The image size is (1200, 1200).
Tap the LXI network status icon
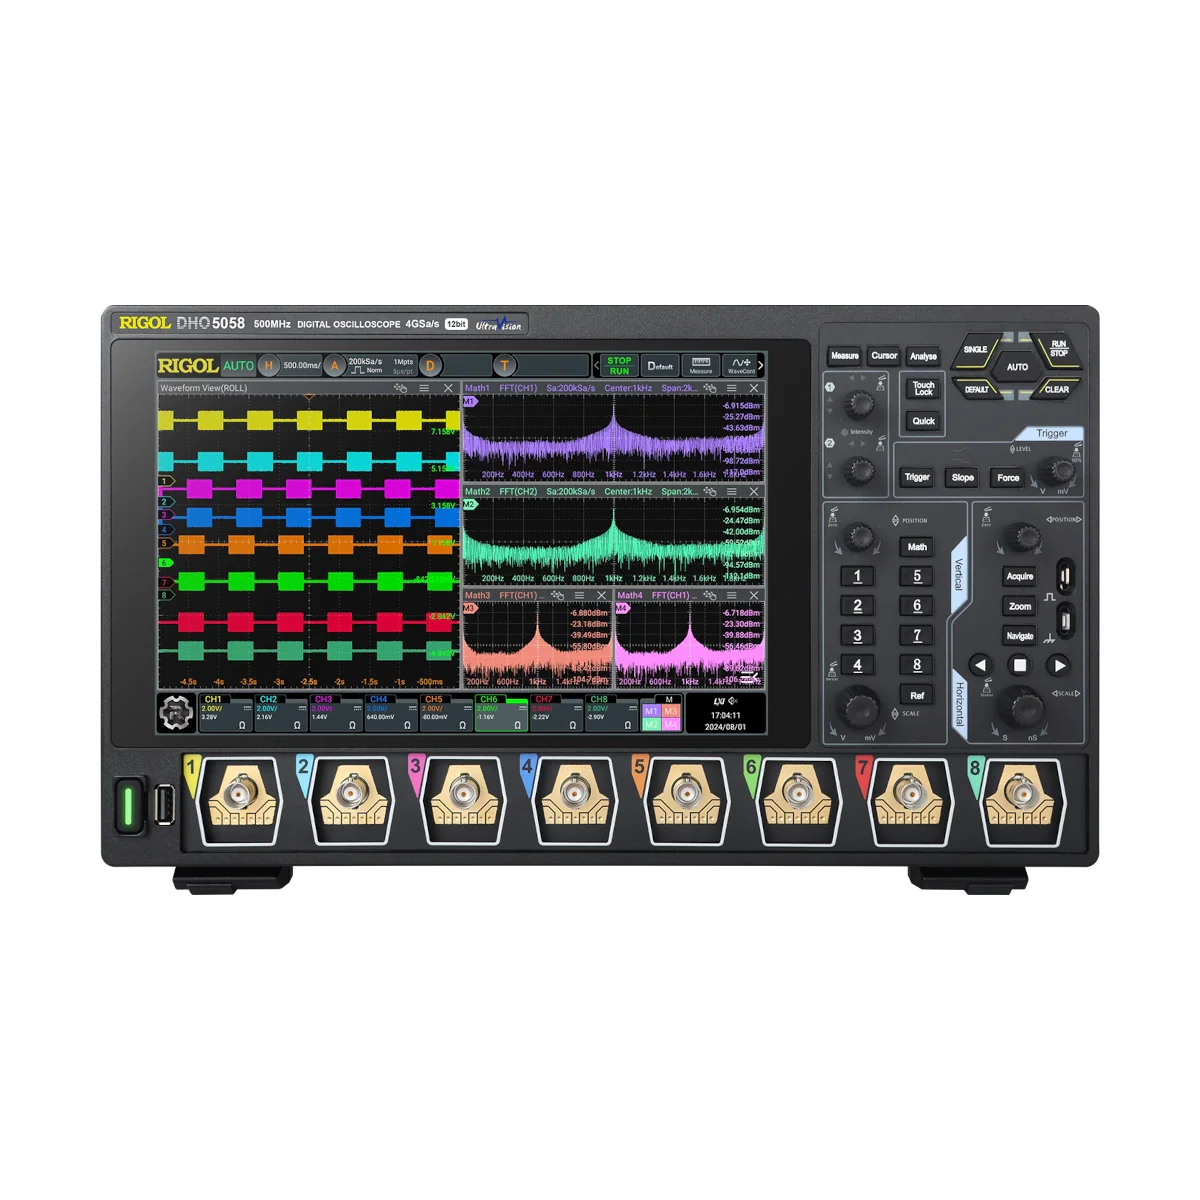click(718, 700)
